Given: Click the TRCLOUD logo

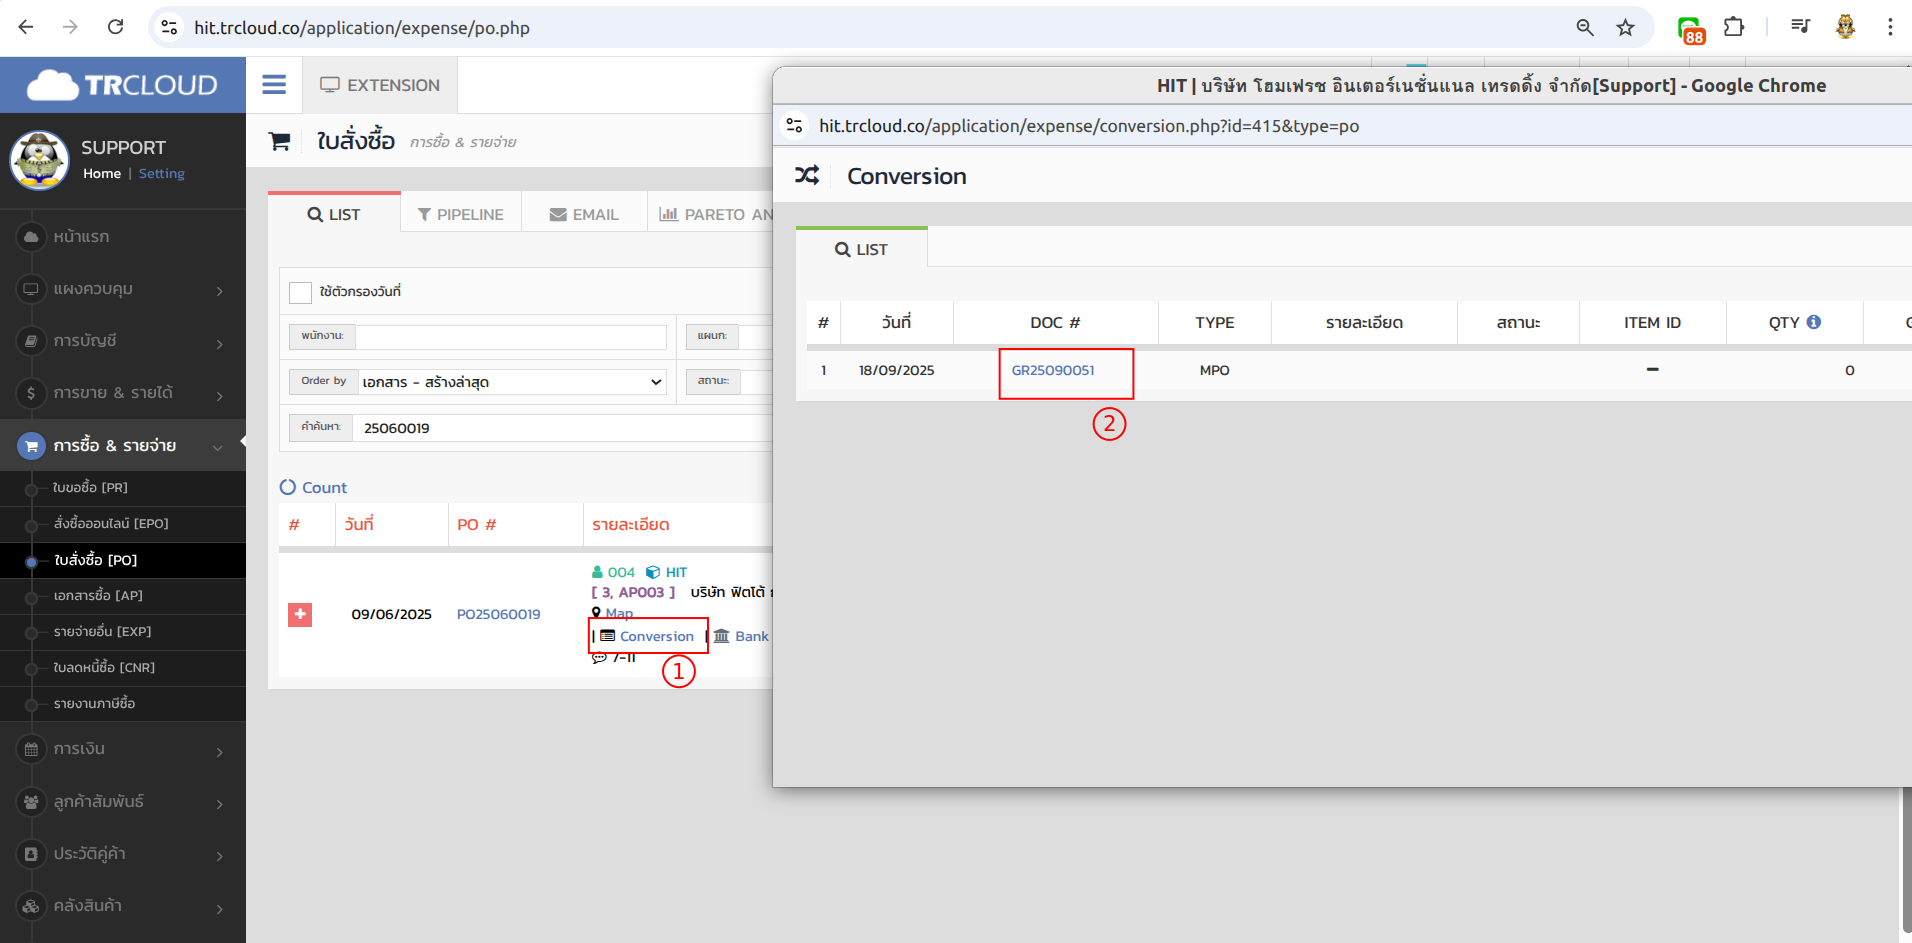Looking at the screenshot, I should (x=123, y=85).
